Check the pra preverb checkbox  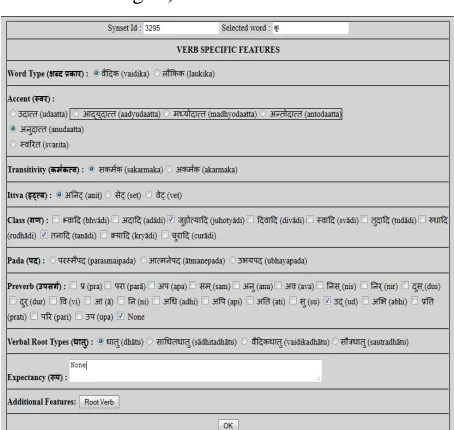tap(73, 285)
